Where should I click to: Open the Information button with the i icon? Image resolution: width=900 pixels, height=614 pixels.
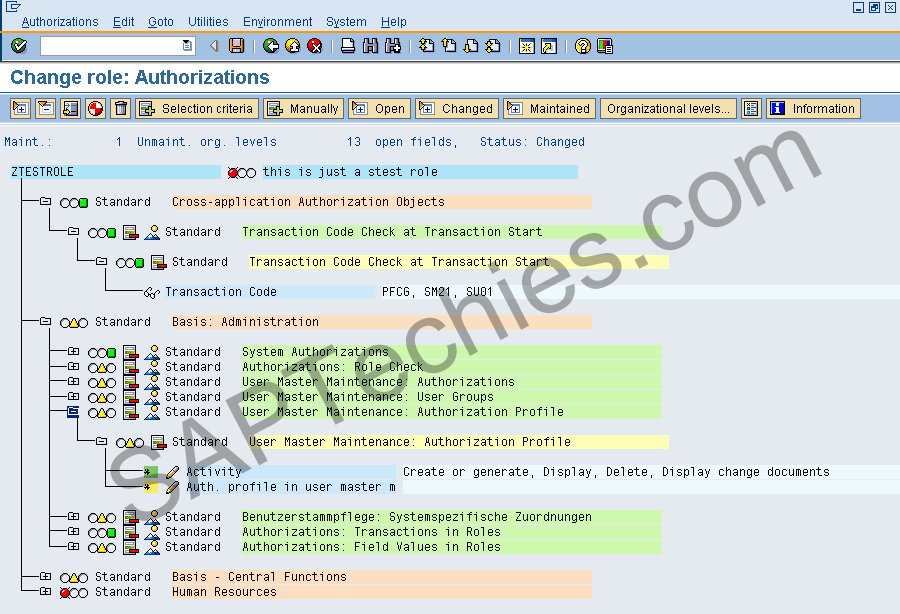point(812,108)
